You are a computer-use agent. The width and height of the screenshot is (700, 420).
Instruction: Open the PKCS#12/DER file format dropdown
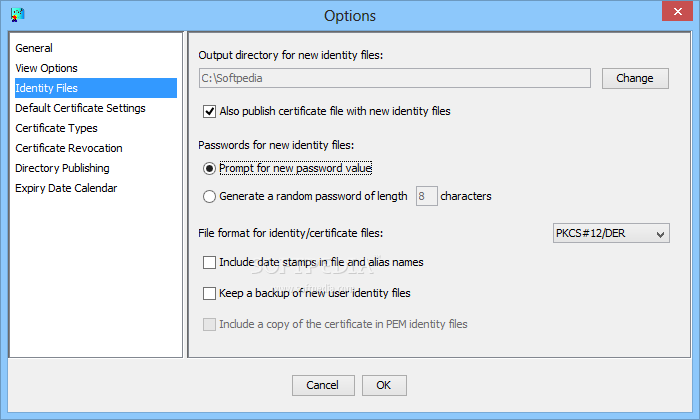pyautogui.click(x=611, y=233)
